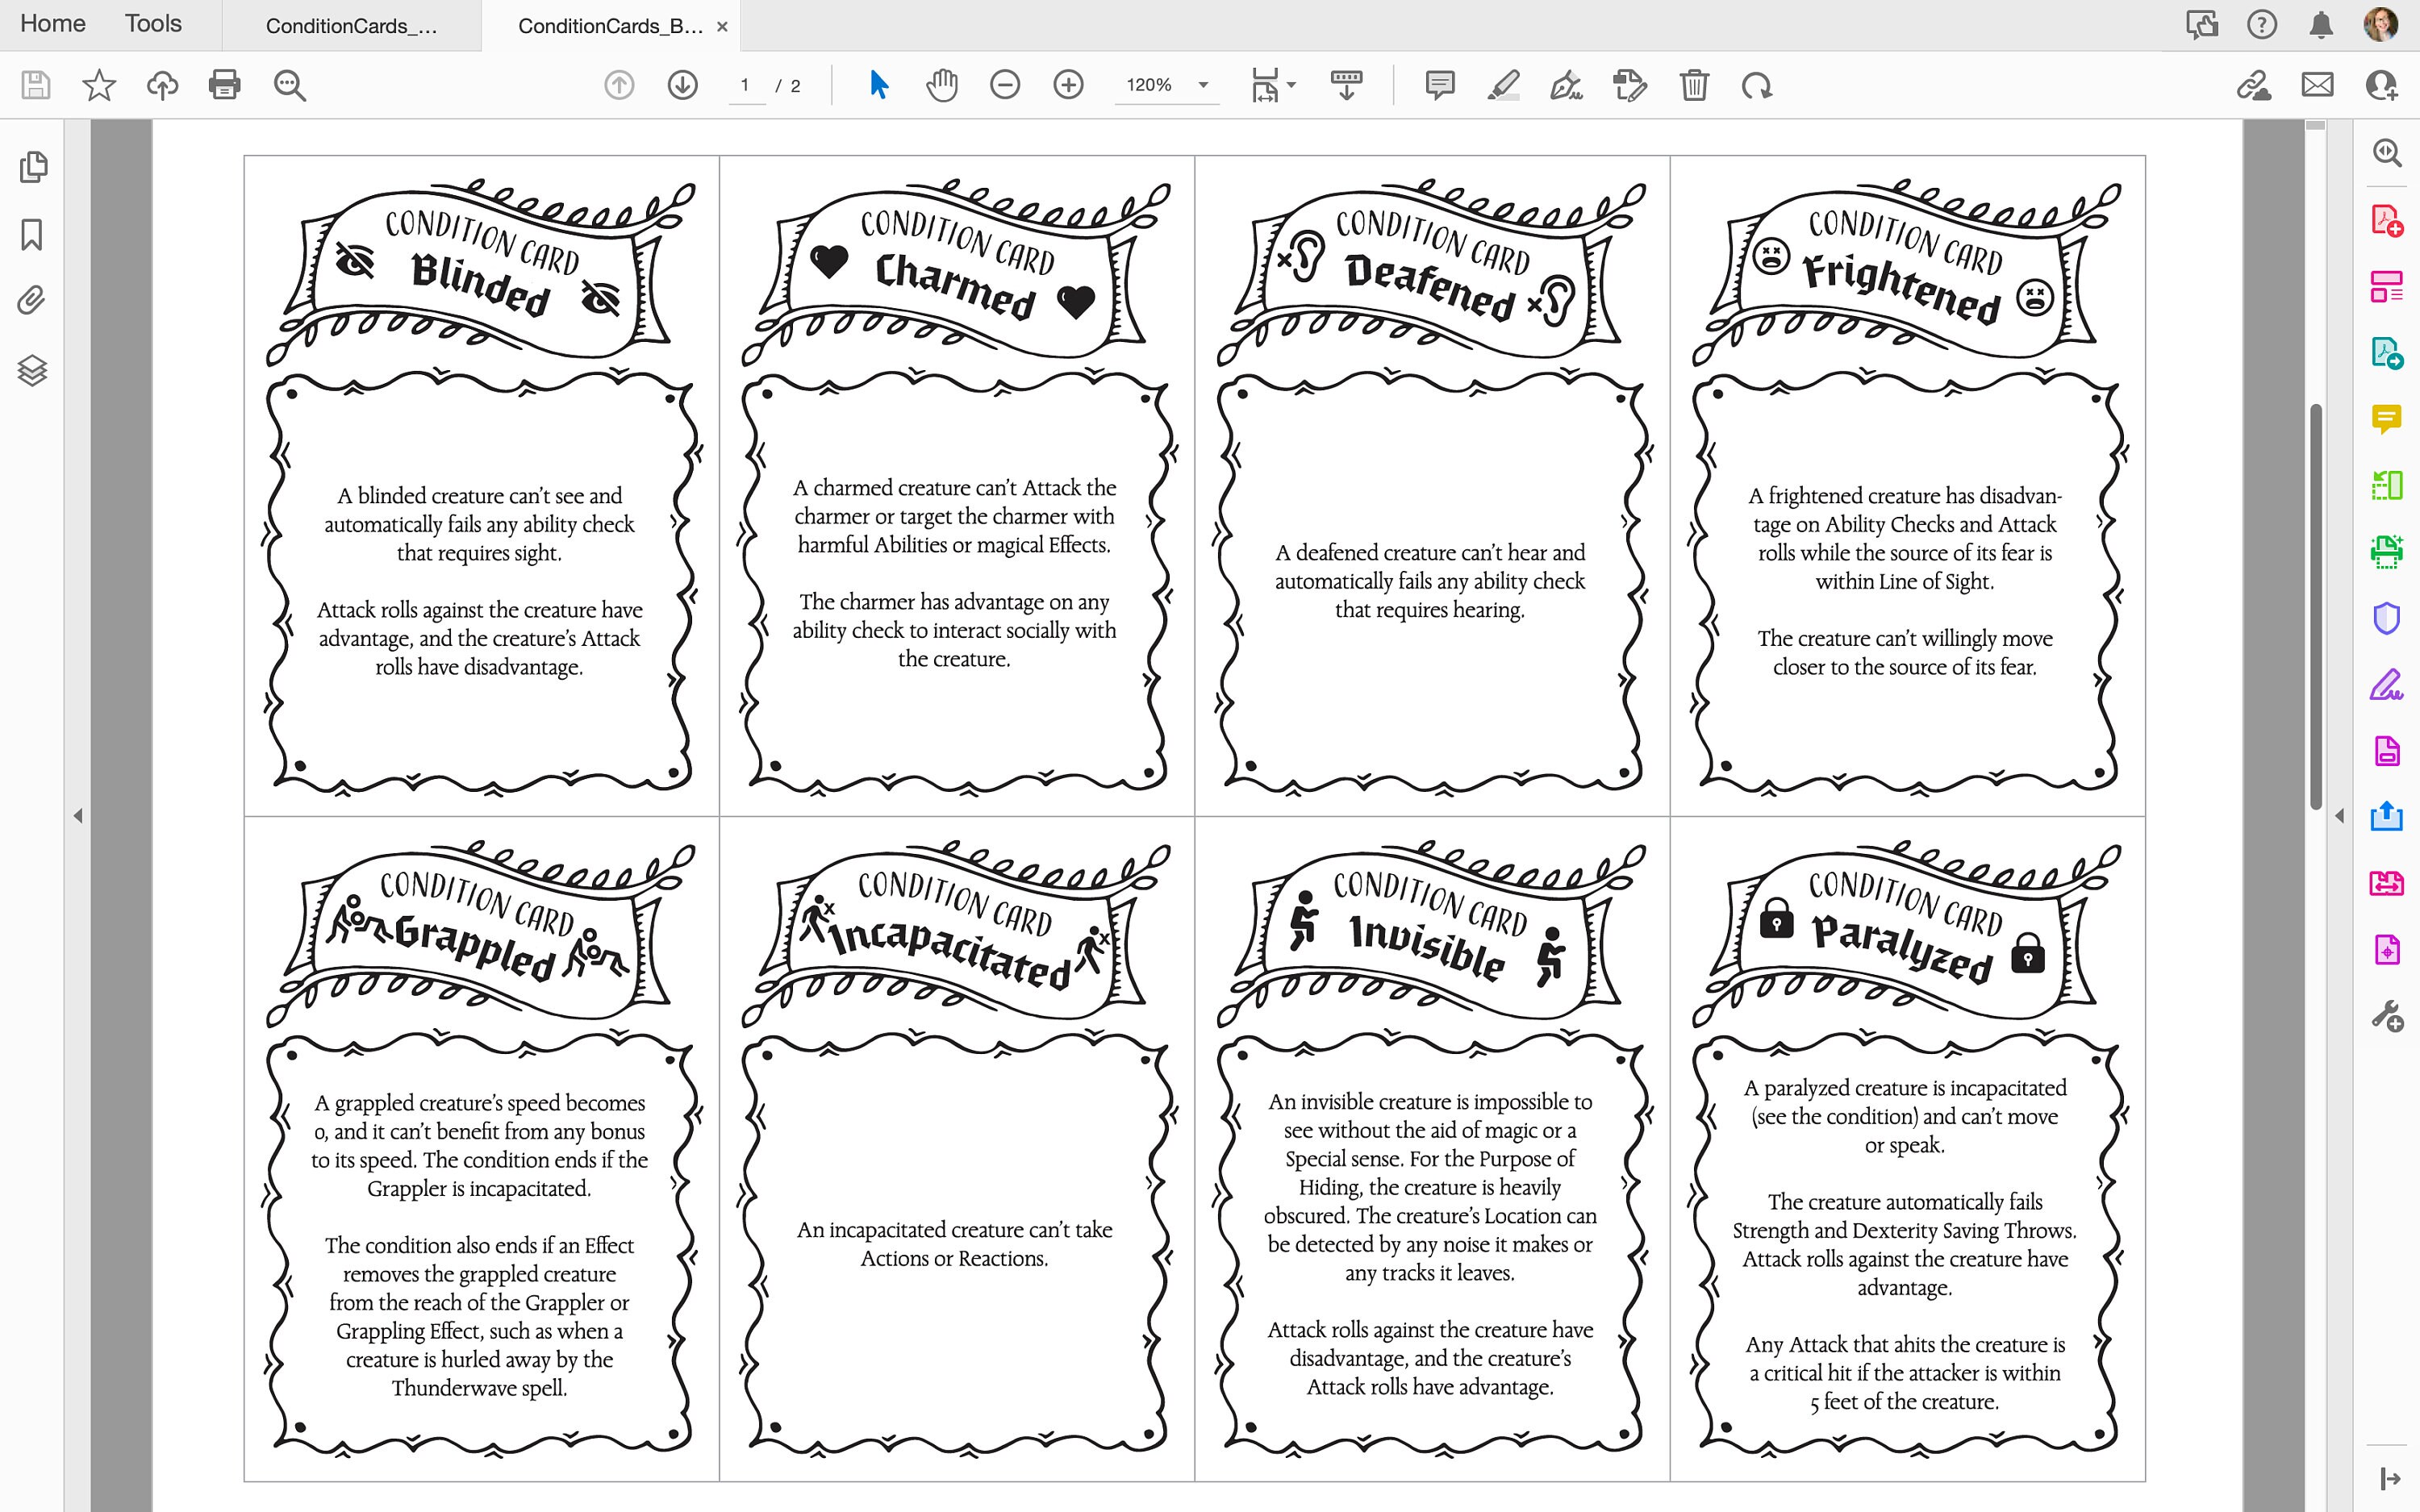Open the Fill & Sign tool
The height and width of the screenshot is (1512, 2420).
(x=2388, y=683)
